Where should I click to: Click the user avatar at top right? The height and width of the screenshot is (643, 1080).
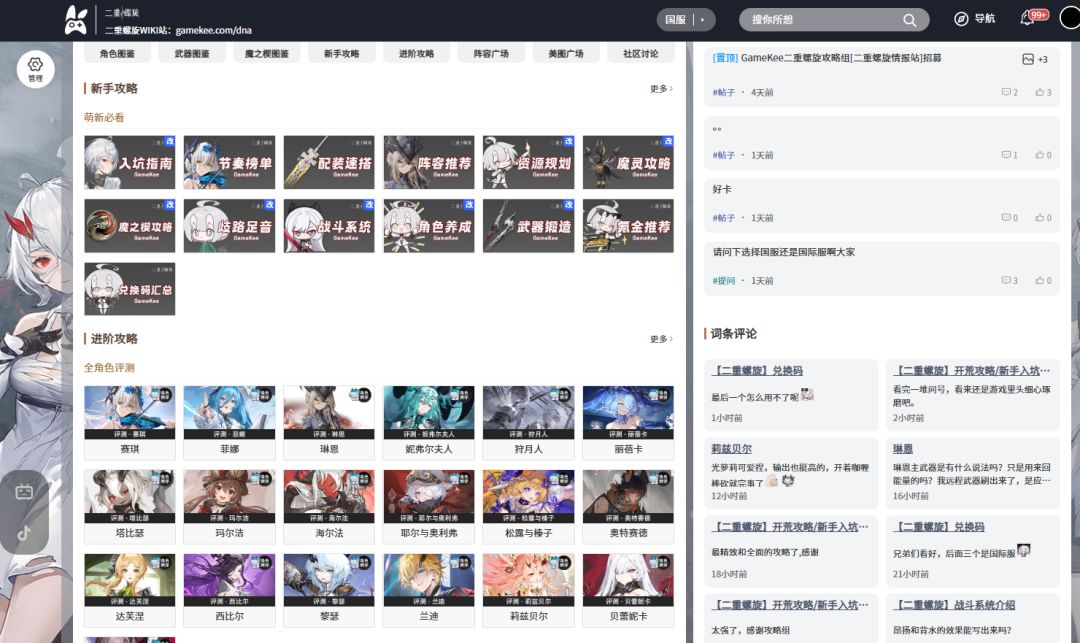pyautogui.click(x=1070, y=19)
